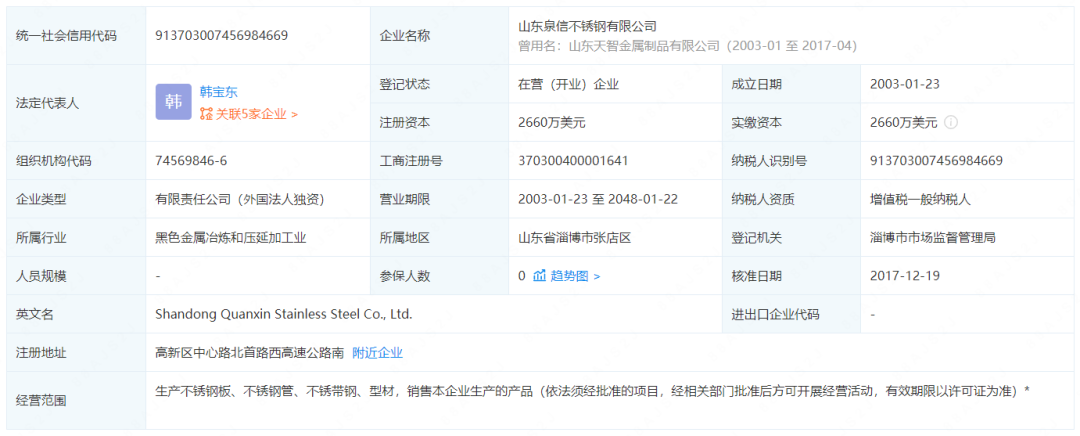Click the 参保人数 label cell

click(x=439, y=276)
